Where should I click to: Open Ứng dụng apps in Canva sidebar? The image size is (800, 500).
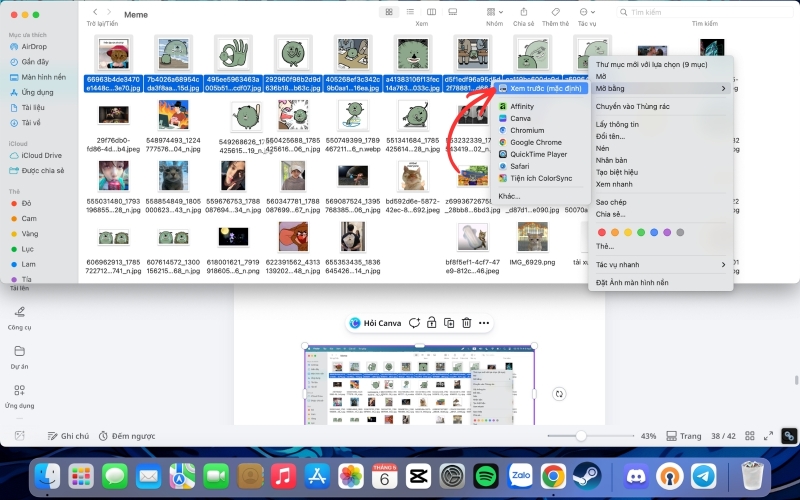pos(19,396)
